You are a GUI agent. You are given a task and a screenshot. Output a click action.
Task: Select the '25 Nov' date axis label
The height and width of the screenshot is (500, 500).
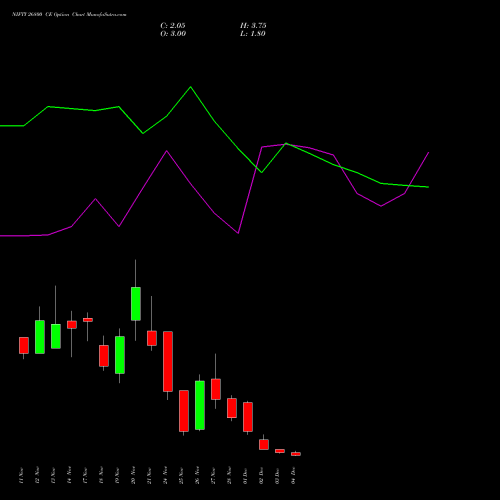[x=181, y=475]
